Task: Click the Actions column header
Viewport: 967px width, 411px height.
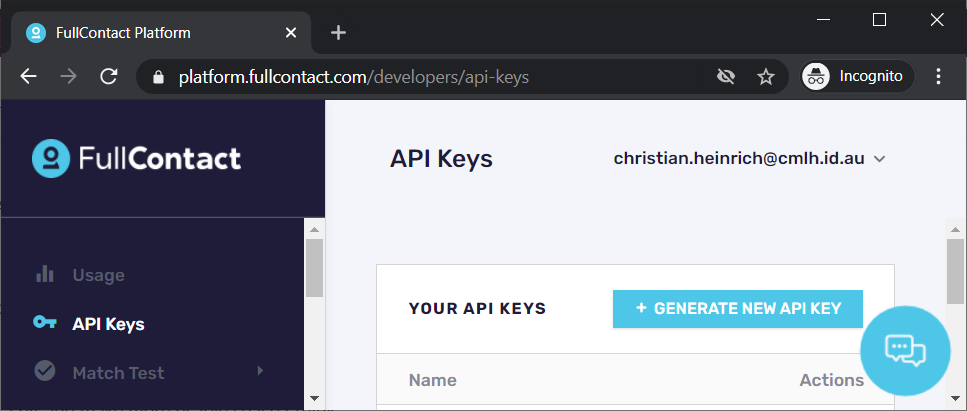Action: coord(831,380)
